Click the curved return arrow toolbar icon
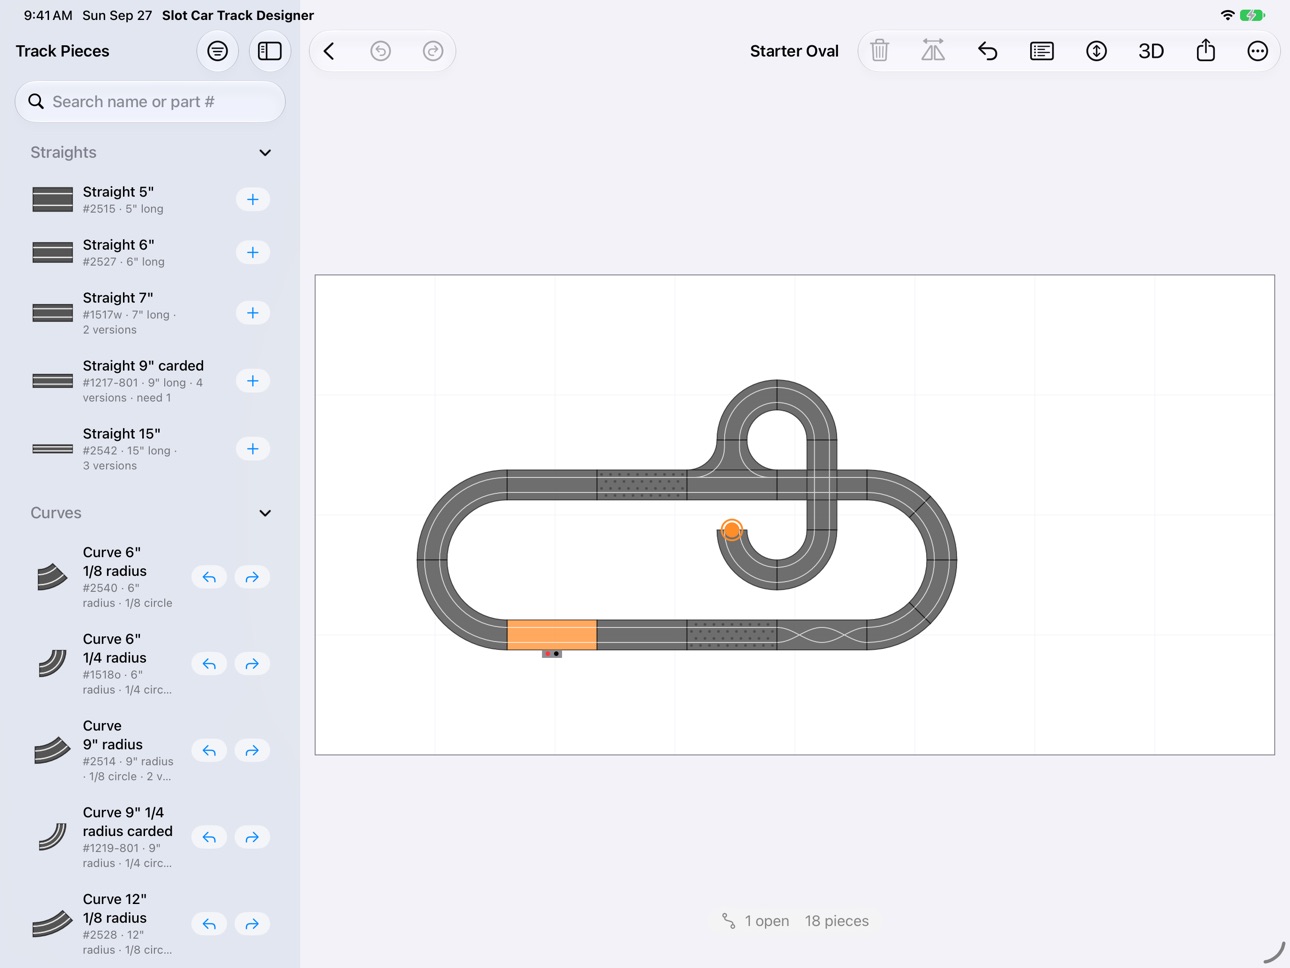The image size is (1290, 968). [x=988, y=51]
